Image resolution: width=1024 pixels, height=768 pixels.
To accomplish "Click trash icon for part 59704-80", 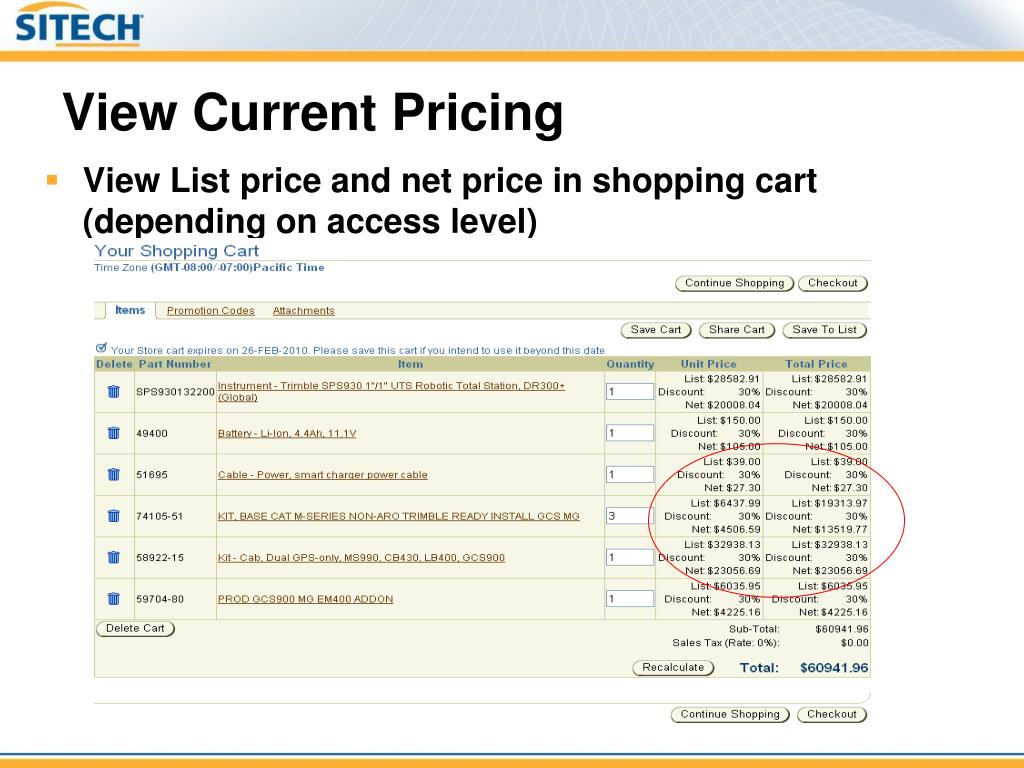I will 114,599.
